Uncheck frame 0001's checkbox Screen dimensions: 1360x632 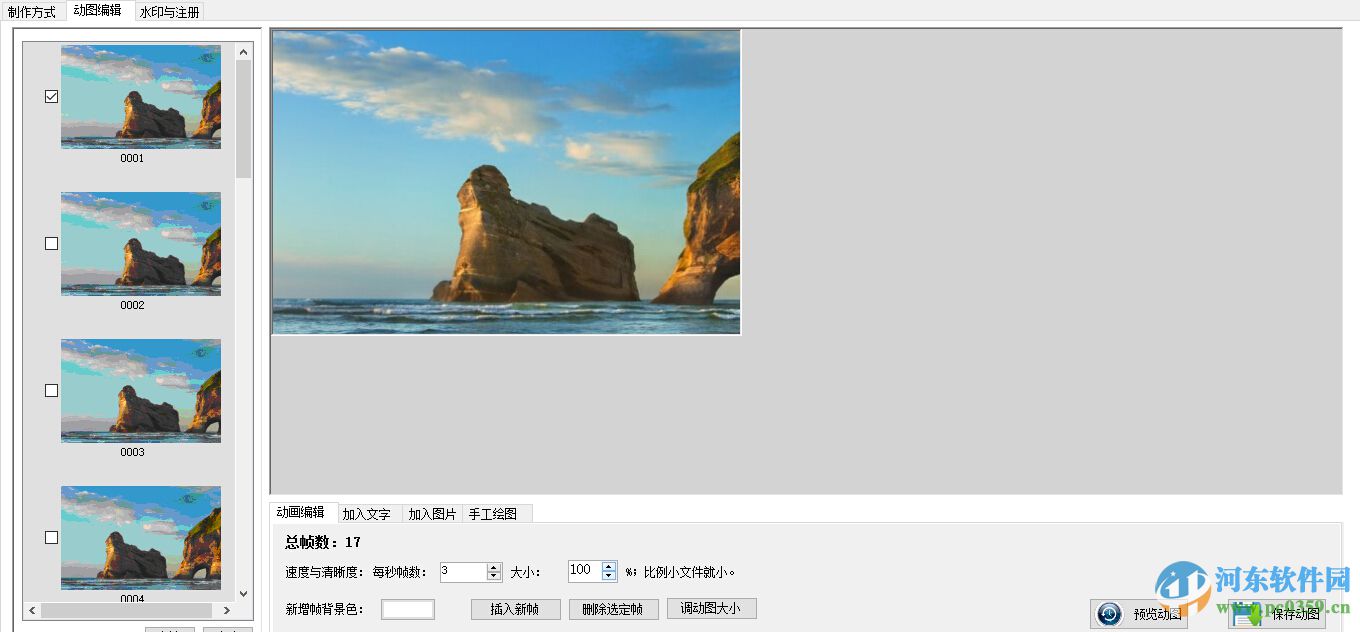click(x=50, y=96)
